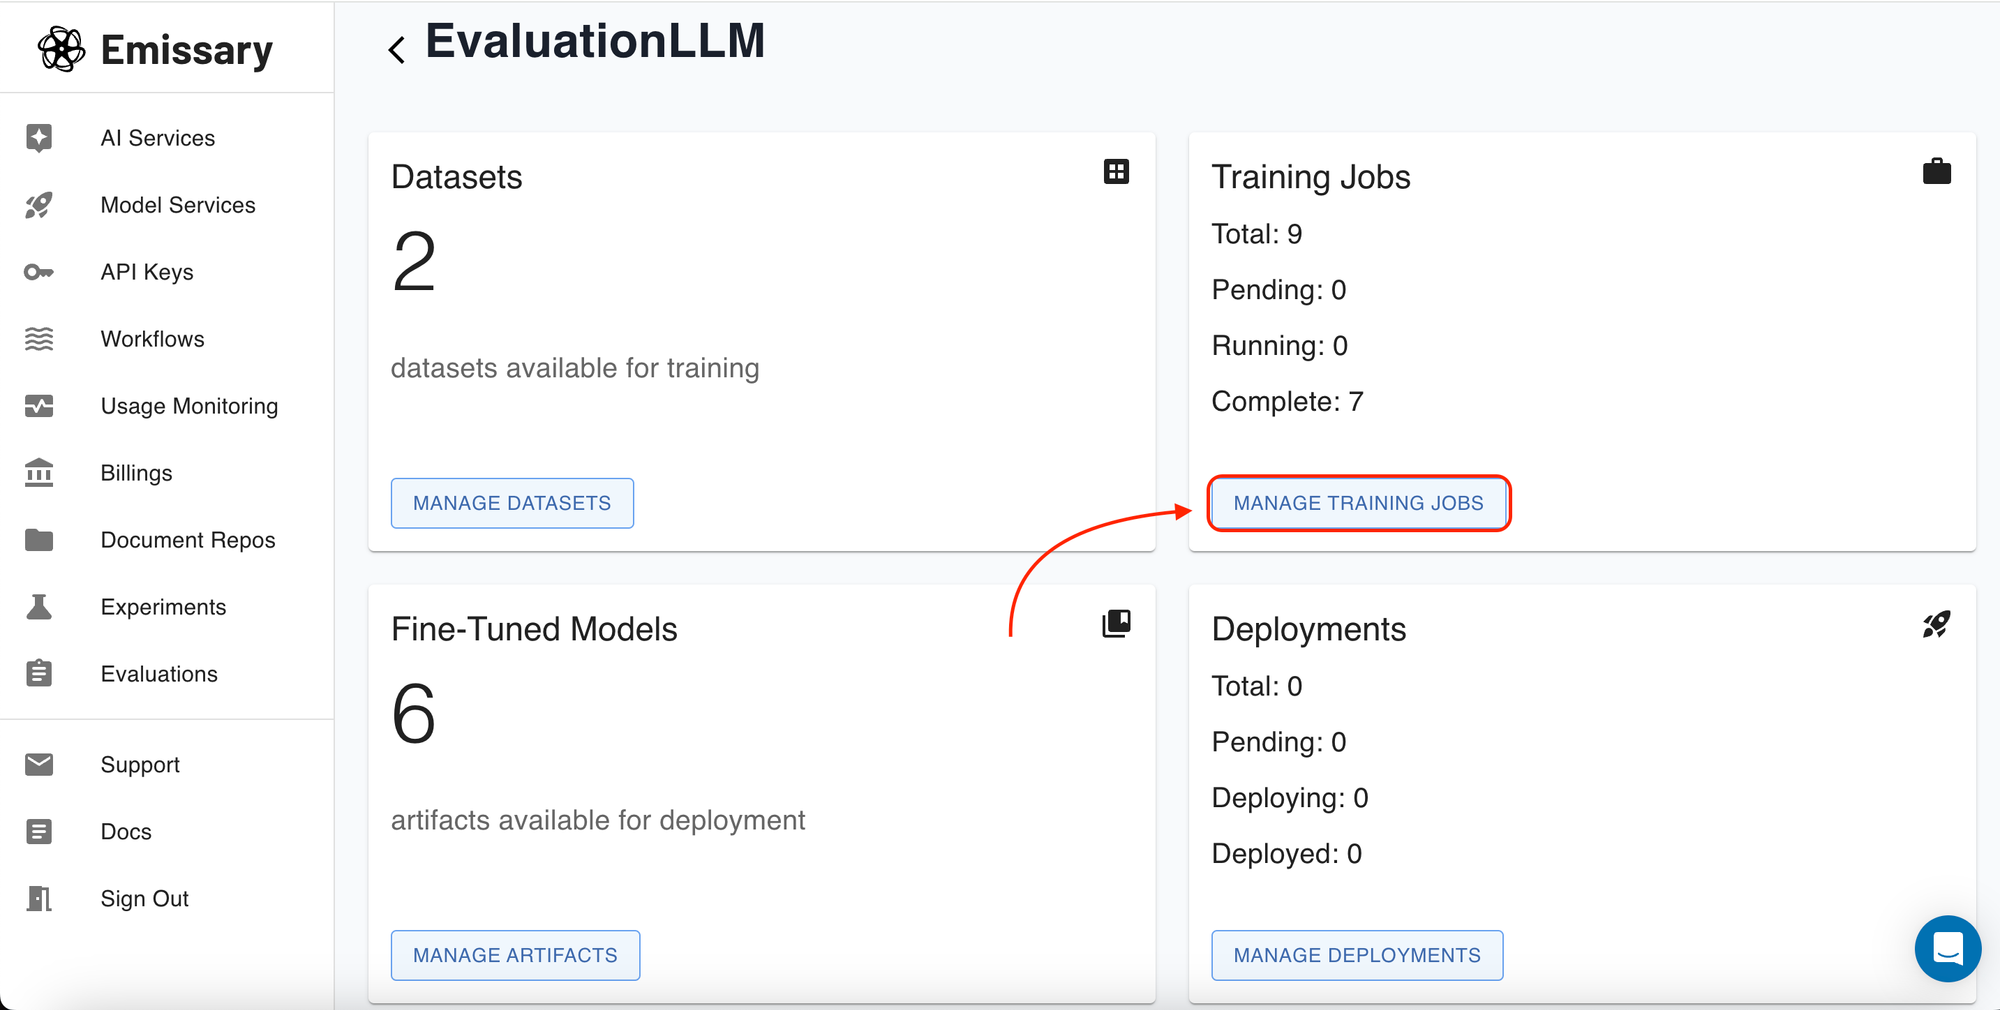Click the Deployments card rocket icon
Image resolution: width=2000 pixels, height=1010 pixels.
(1937, 625)
